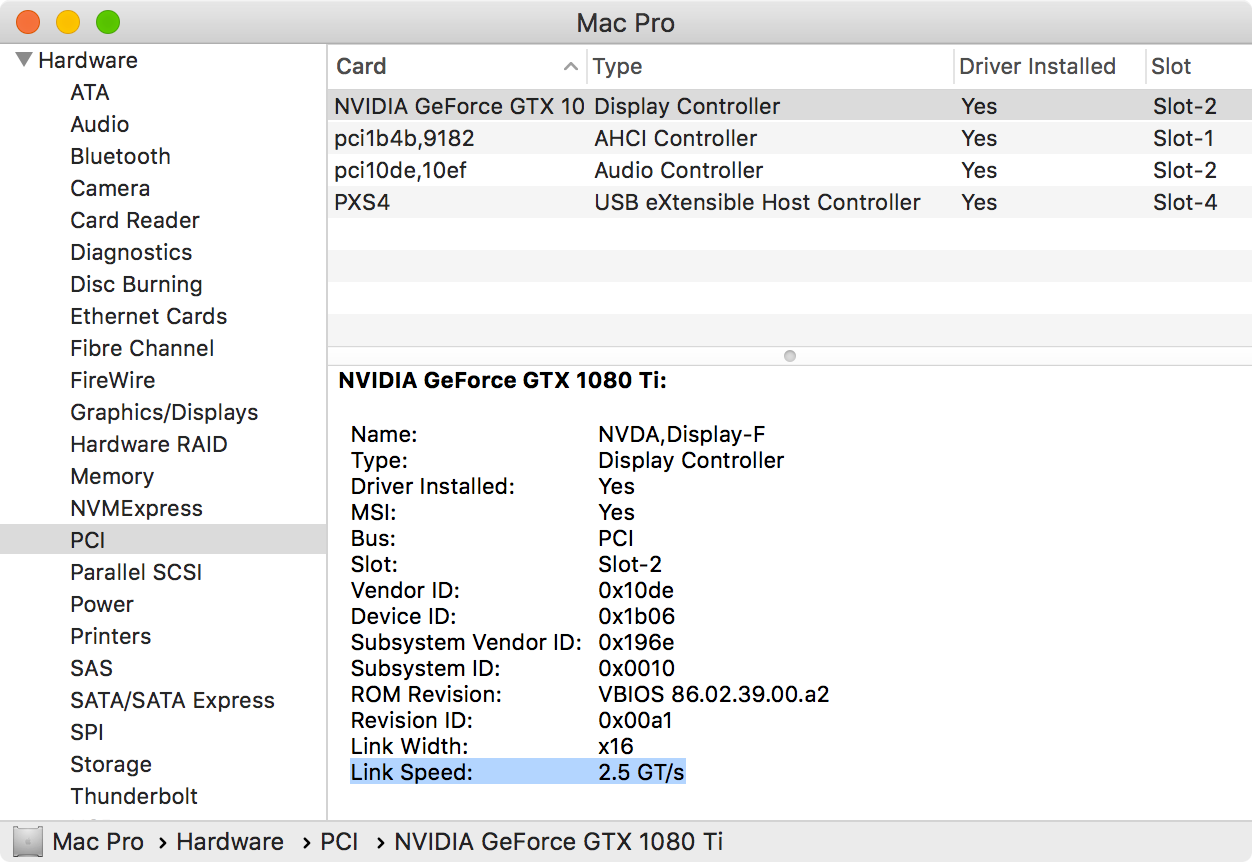Select FireWire in the sidebar
1252x862 pixels.
[x=113, y=380]
